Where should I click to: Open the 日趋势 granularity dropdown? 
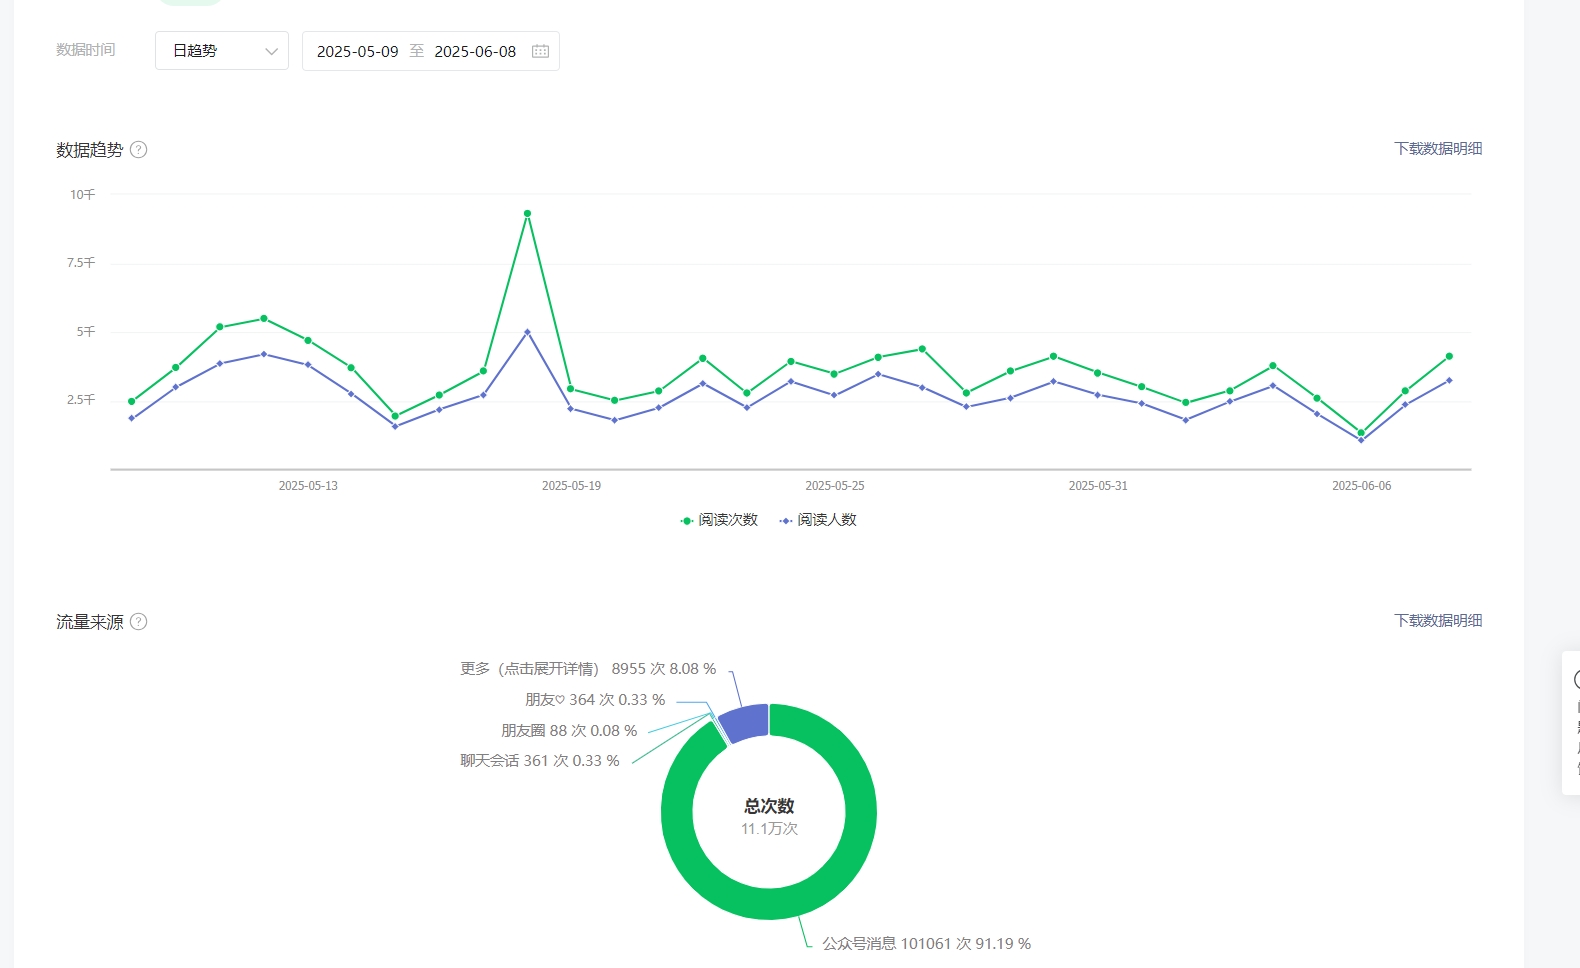click(221, 51)
